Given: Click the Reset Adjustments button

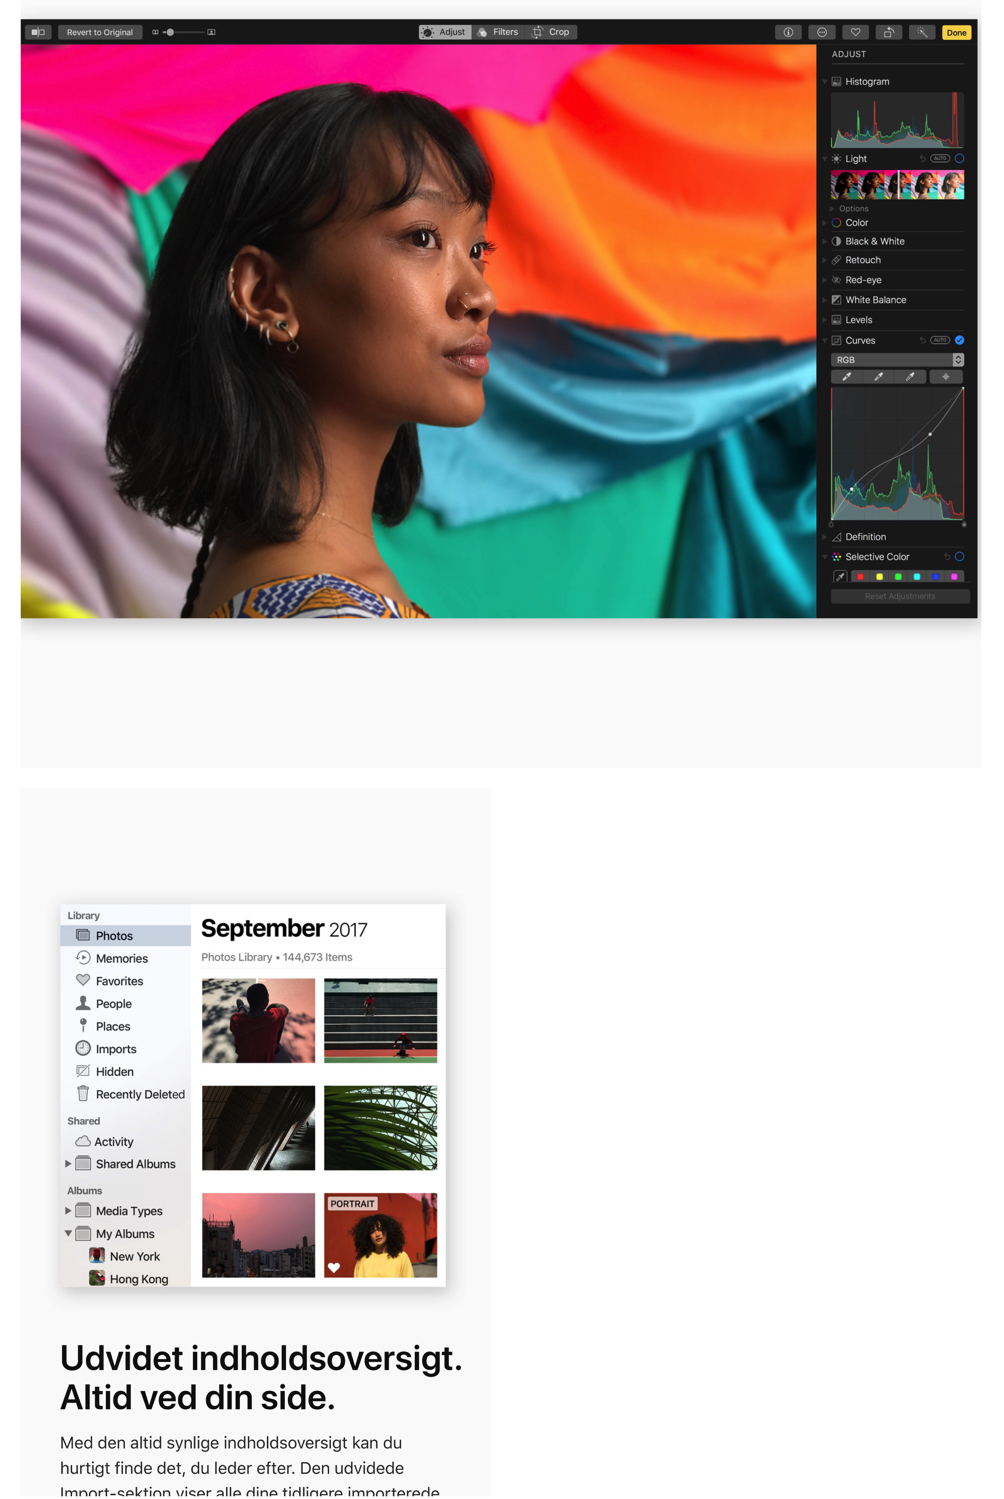Looking at the screenshot, I should pyautogui.click(x=900, y=596).
